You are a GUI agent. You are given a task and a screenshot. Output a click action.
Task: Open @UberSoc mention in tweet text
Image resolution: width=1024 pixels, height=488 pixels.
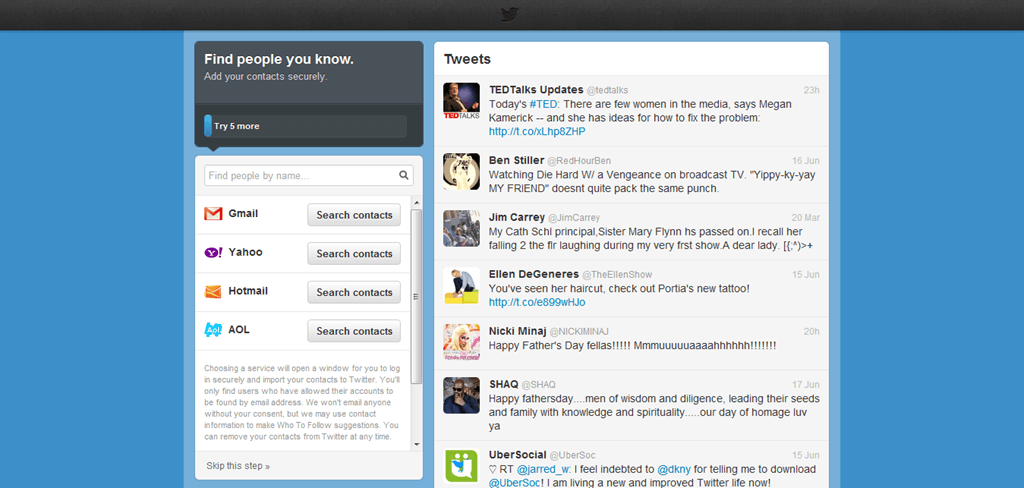[514, 483]
